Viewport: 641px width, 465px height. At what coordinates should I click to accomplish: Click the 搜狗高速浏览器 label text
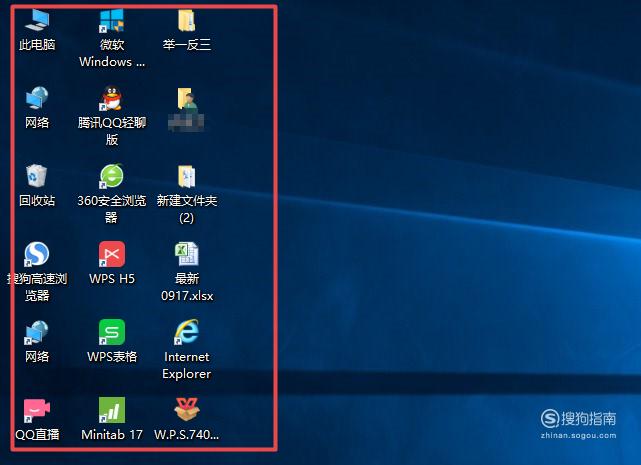37,287
